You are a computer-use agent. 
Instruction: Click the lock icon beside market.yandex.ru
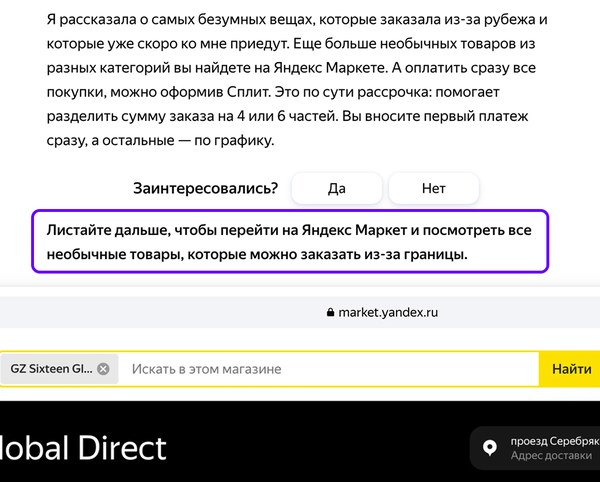(x=330, y=313)
